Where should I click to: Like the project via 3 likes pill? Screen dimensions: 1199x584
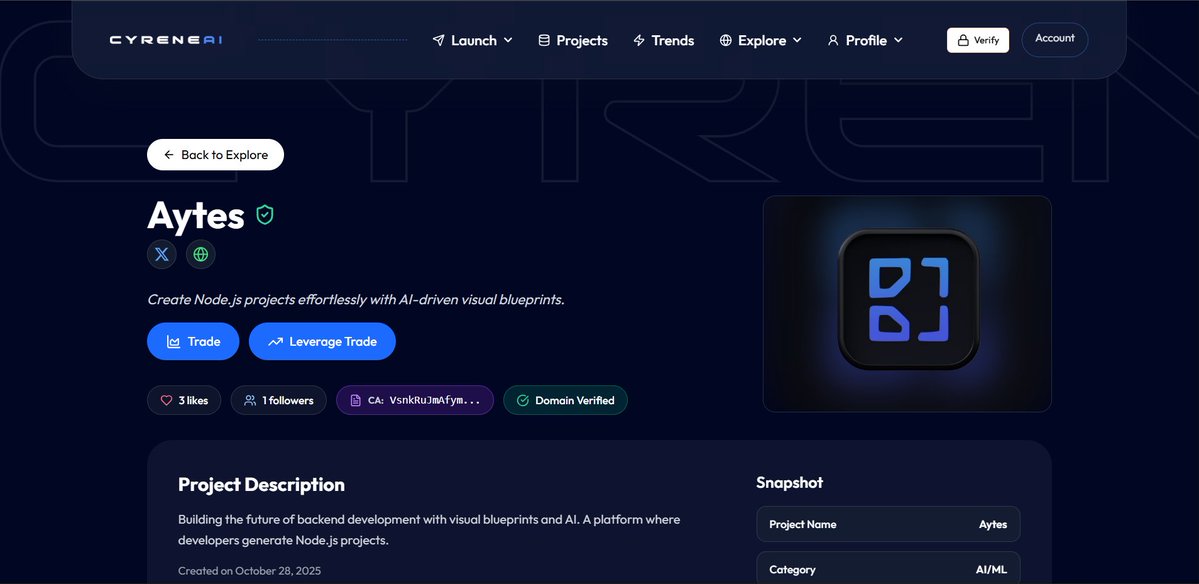(184, 401)
